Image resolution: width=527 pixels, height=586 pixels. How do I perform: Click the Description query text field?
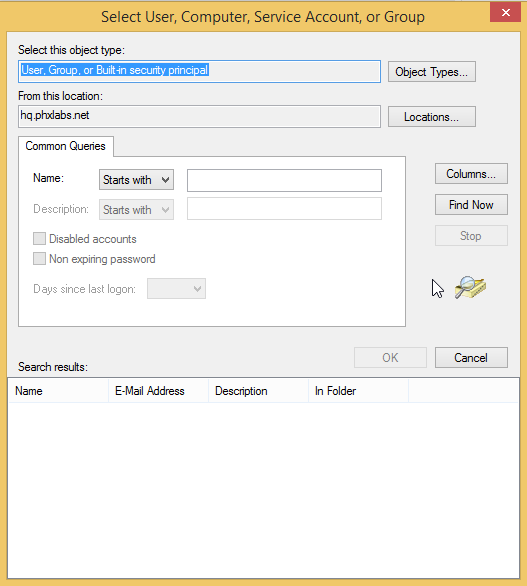point(284,209)
